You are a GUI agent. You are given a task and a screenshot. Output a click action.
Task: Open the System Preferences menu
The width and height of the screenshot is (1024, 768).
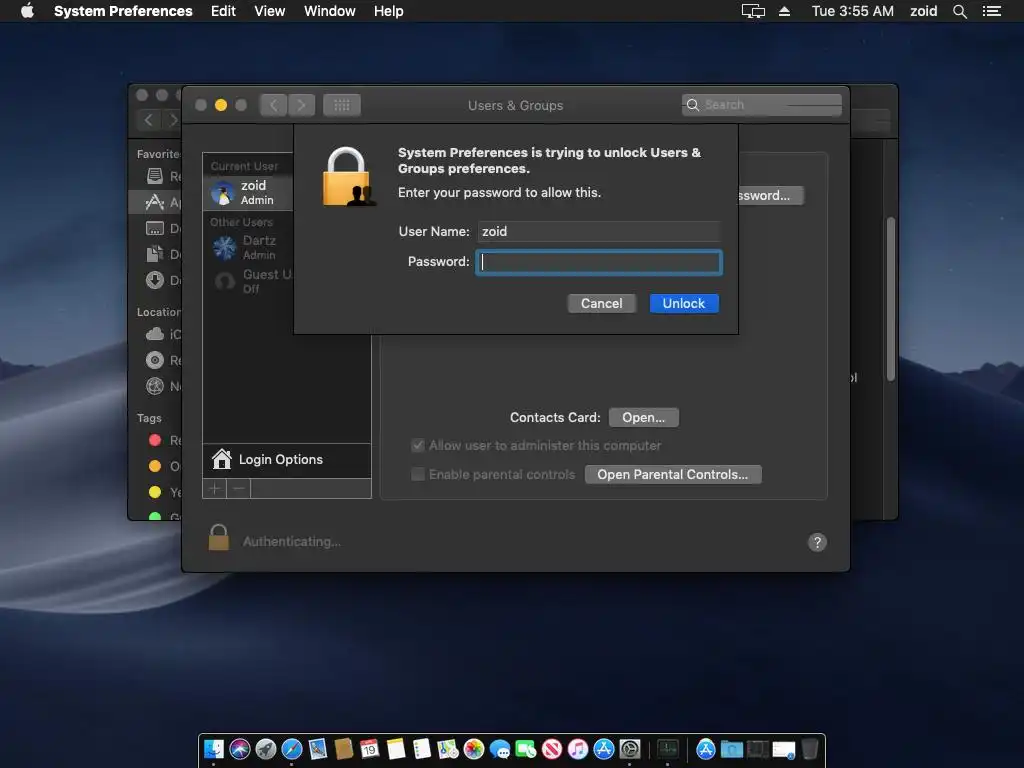[x=123, y=11]
